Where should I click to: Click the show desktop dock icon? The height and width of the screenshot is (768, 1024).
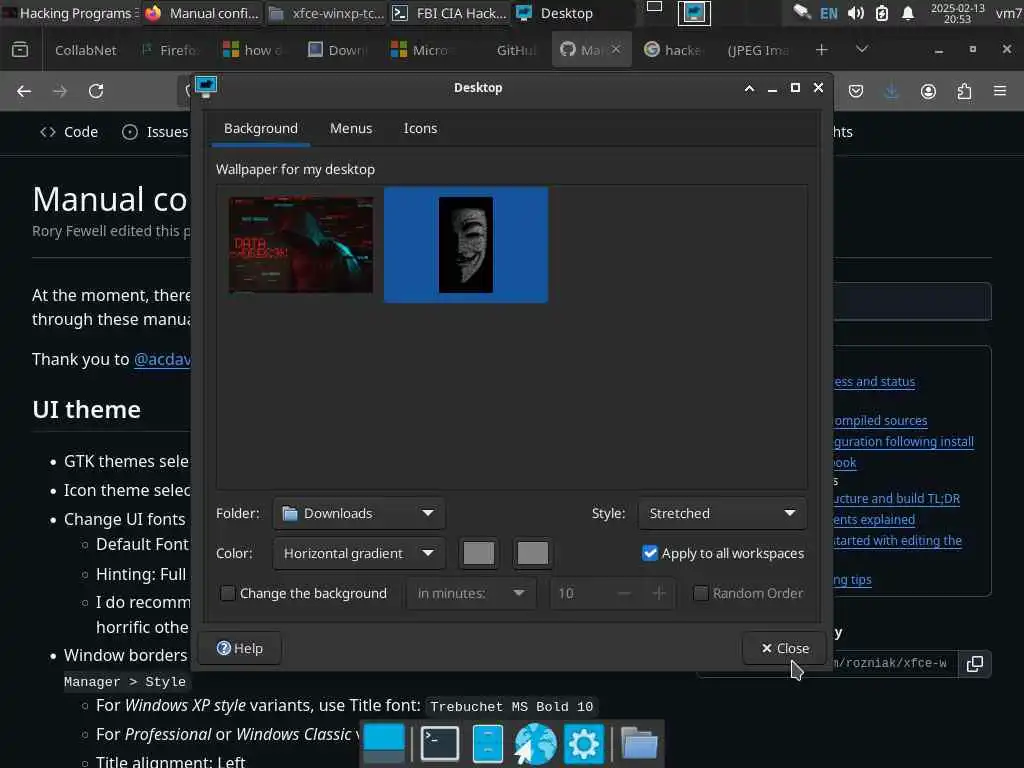(x=384, y=743)
